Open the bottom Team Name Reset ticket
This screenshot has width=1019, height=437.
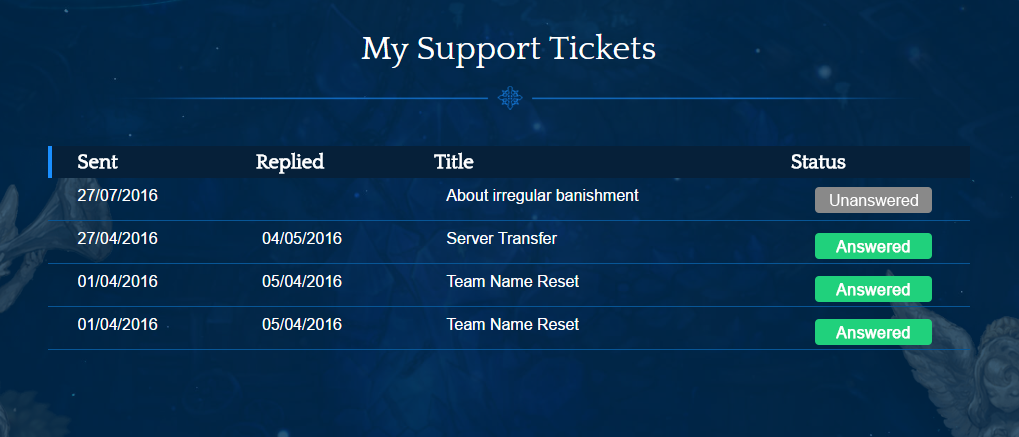point(512,325)
